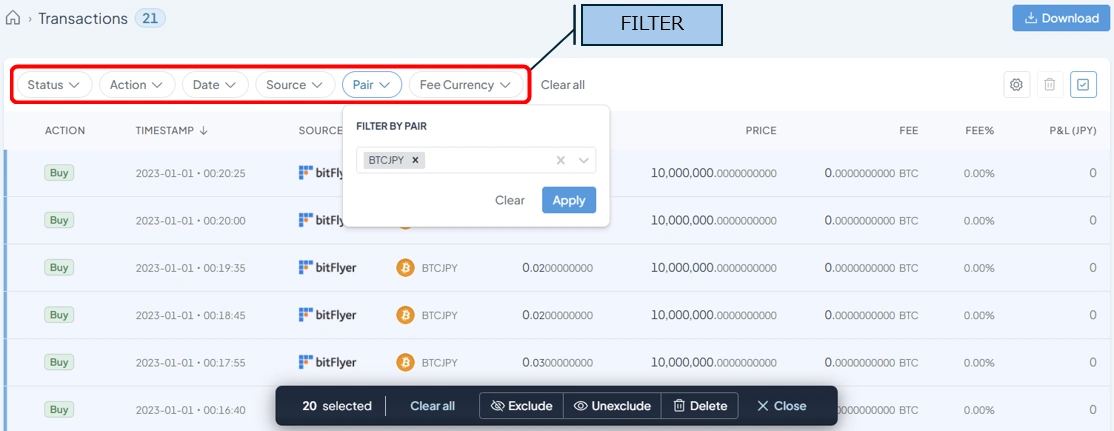Click Clear in the pair filter popup
The width and height of the screenshot is (1114, 431).
[x=510, y=200]
